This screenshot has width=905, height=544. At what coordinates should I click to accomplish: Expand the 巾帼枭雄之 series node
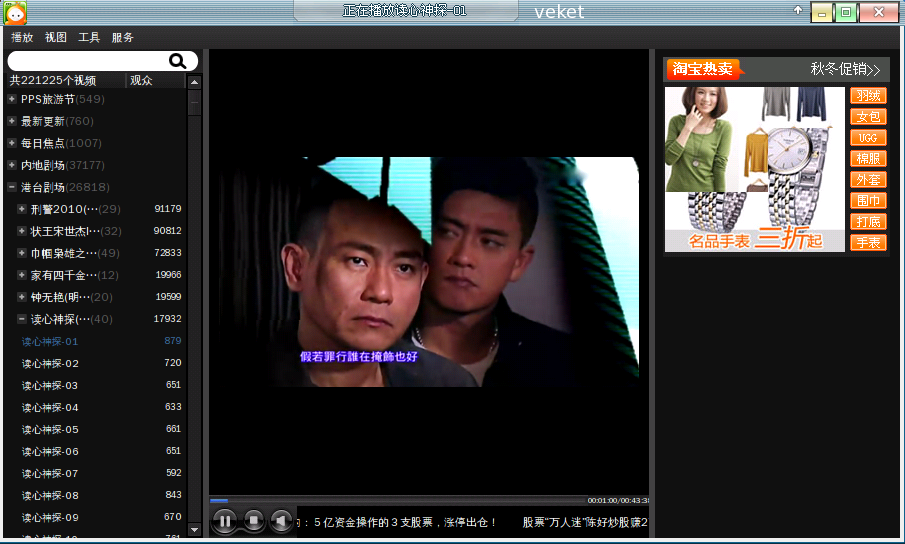(21, 253)
